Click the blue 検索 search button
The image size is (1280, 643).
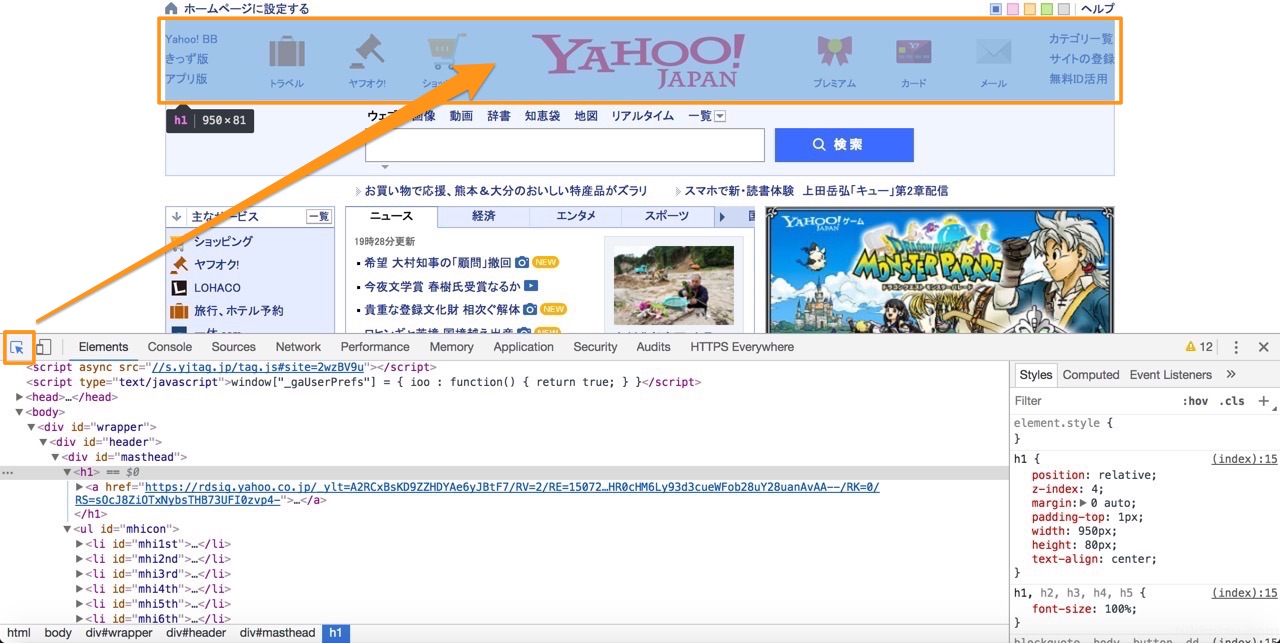pyautogui.click(x=844, y=145)
